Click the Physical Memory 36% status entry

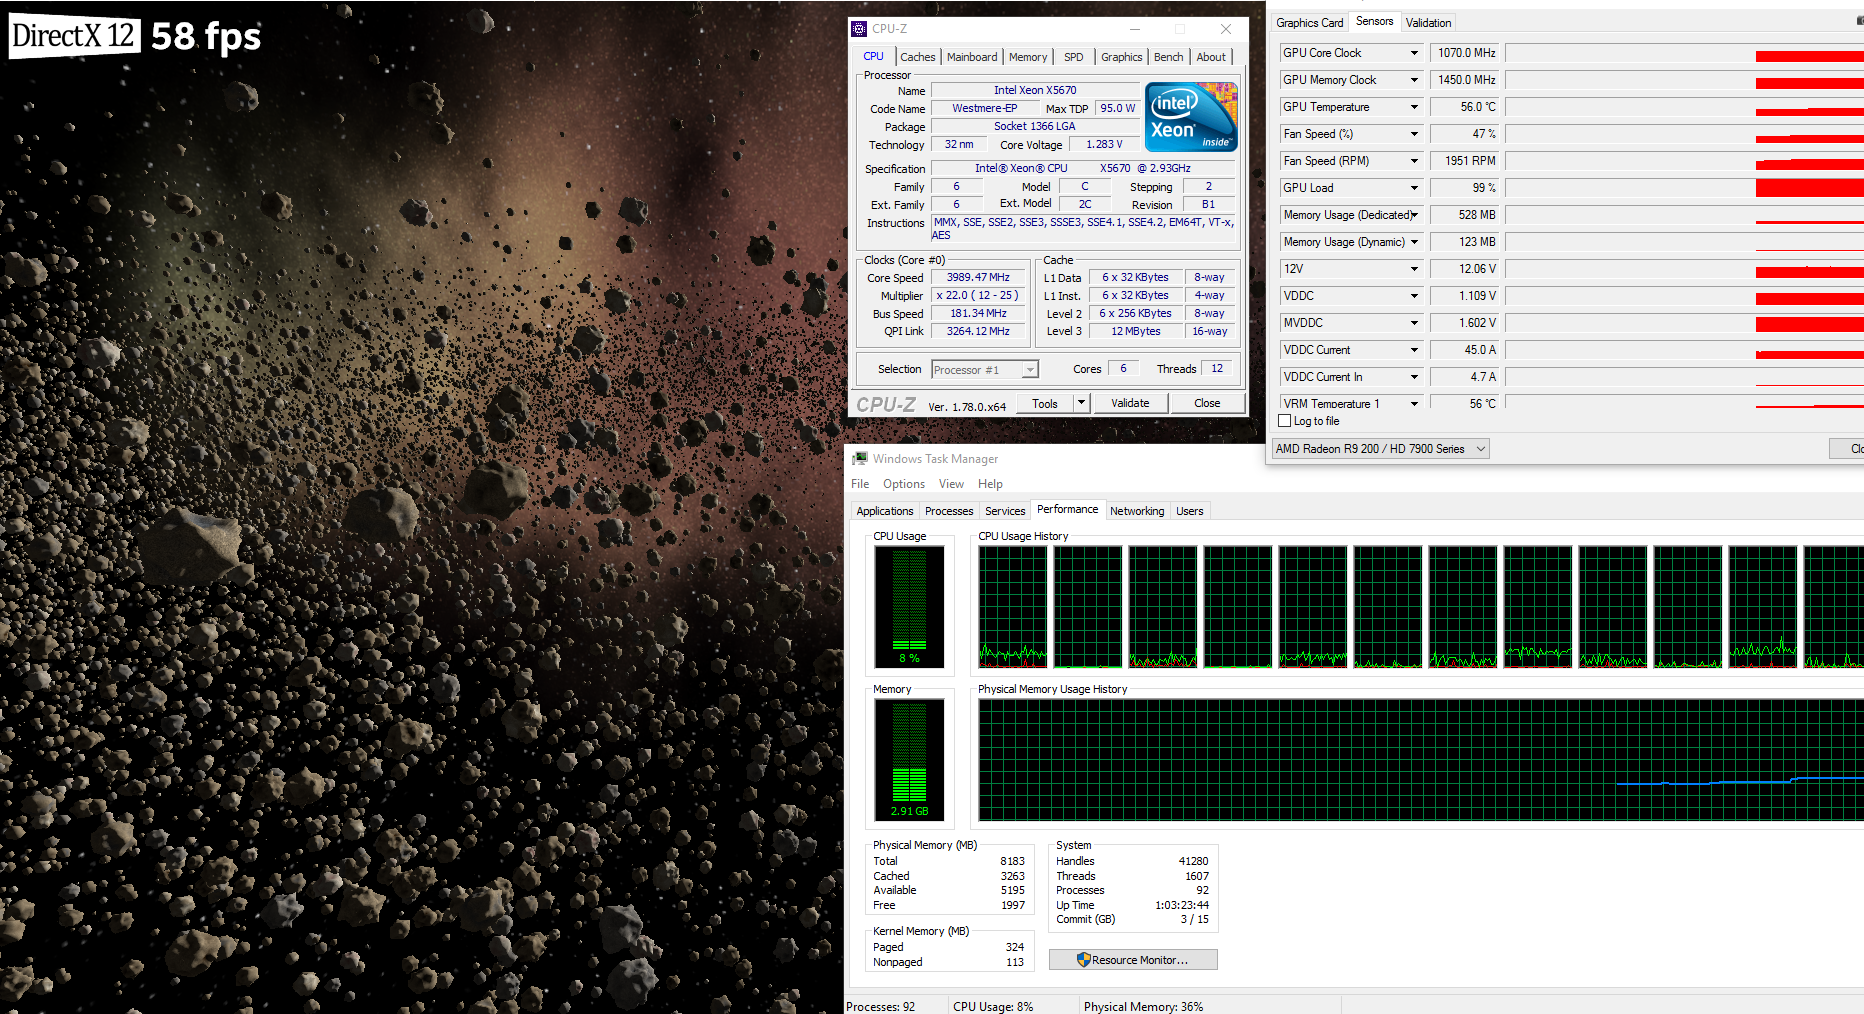pos(1143,1007)
